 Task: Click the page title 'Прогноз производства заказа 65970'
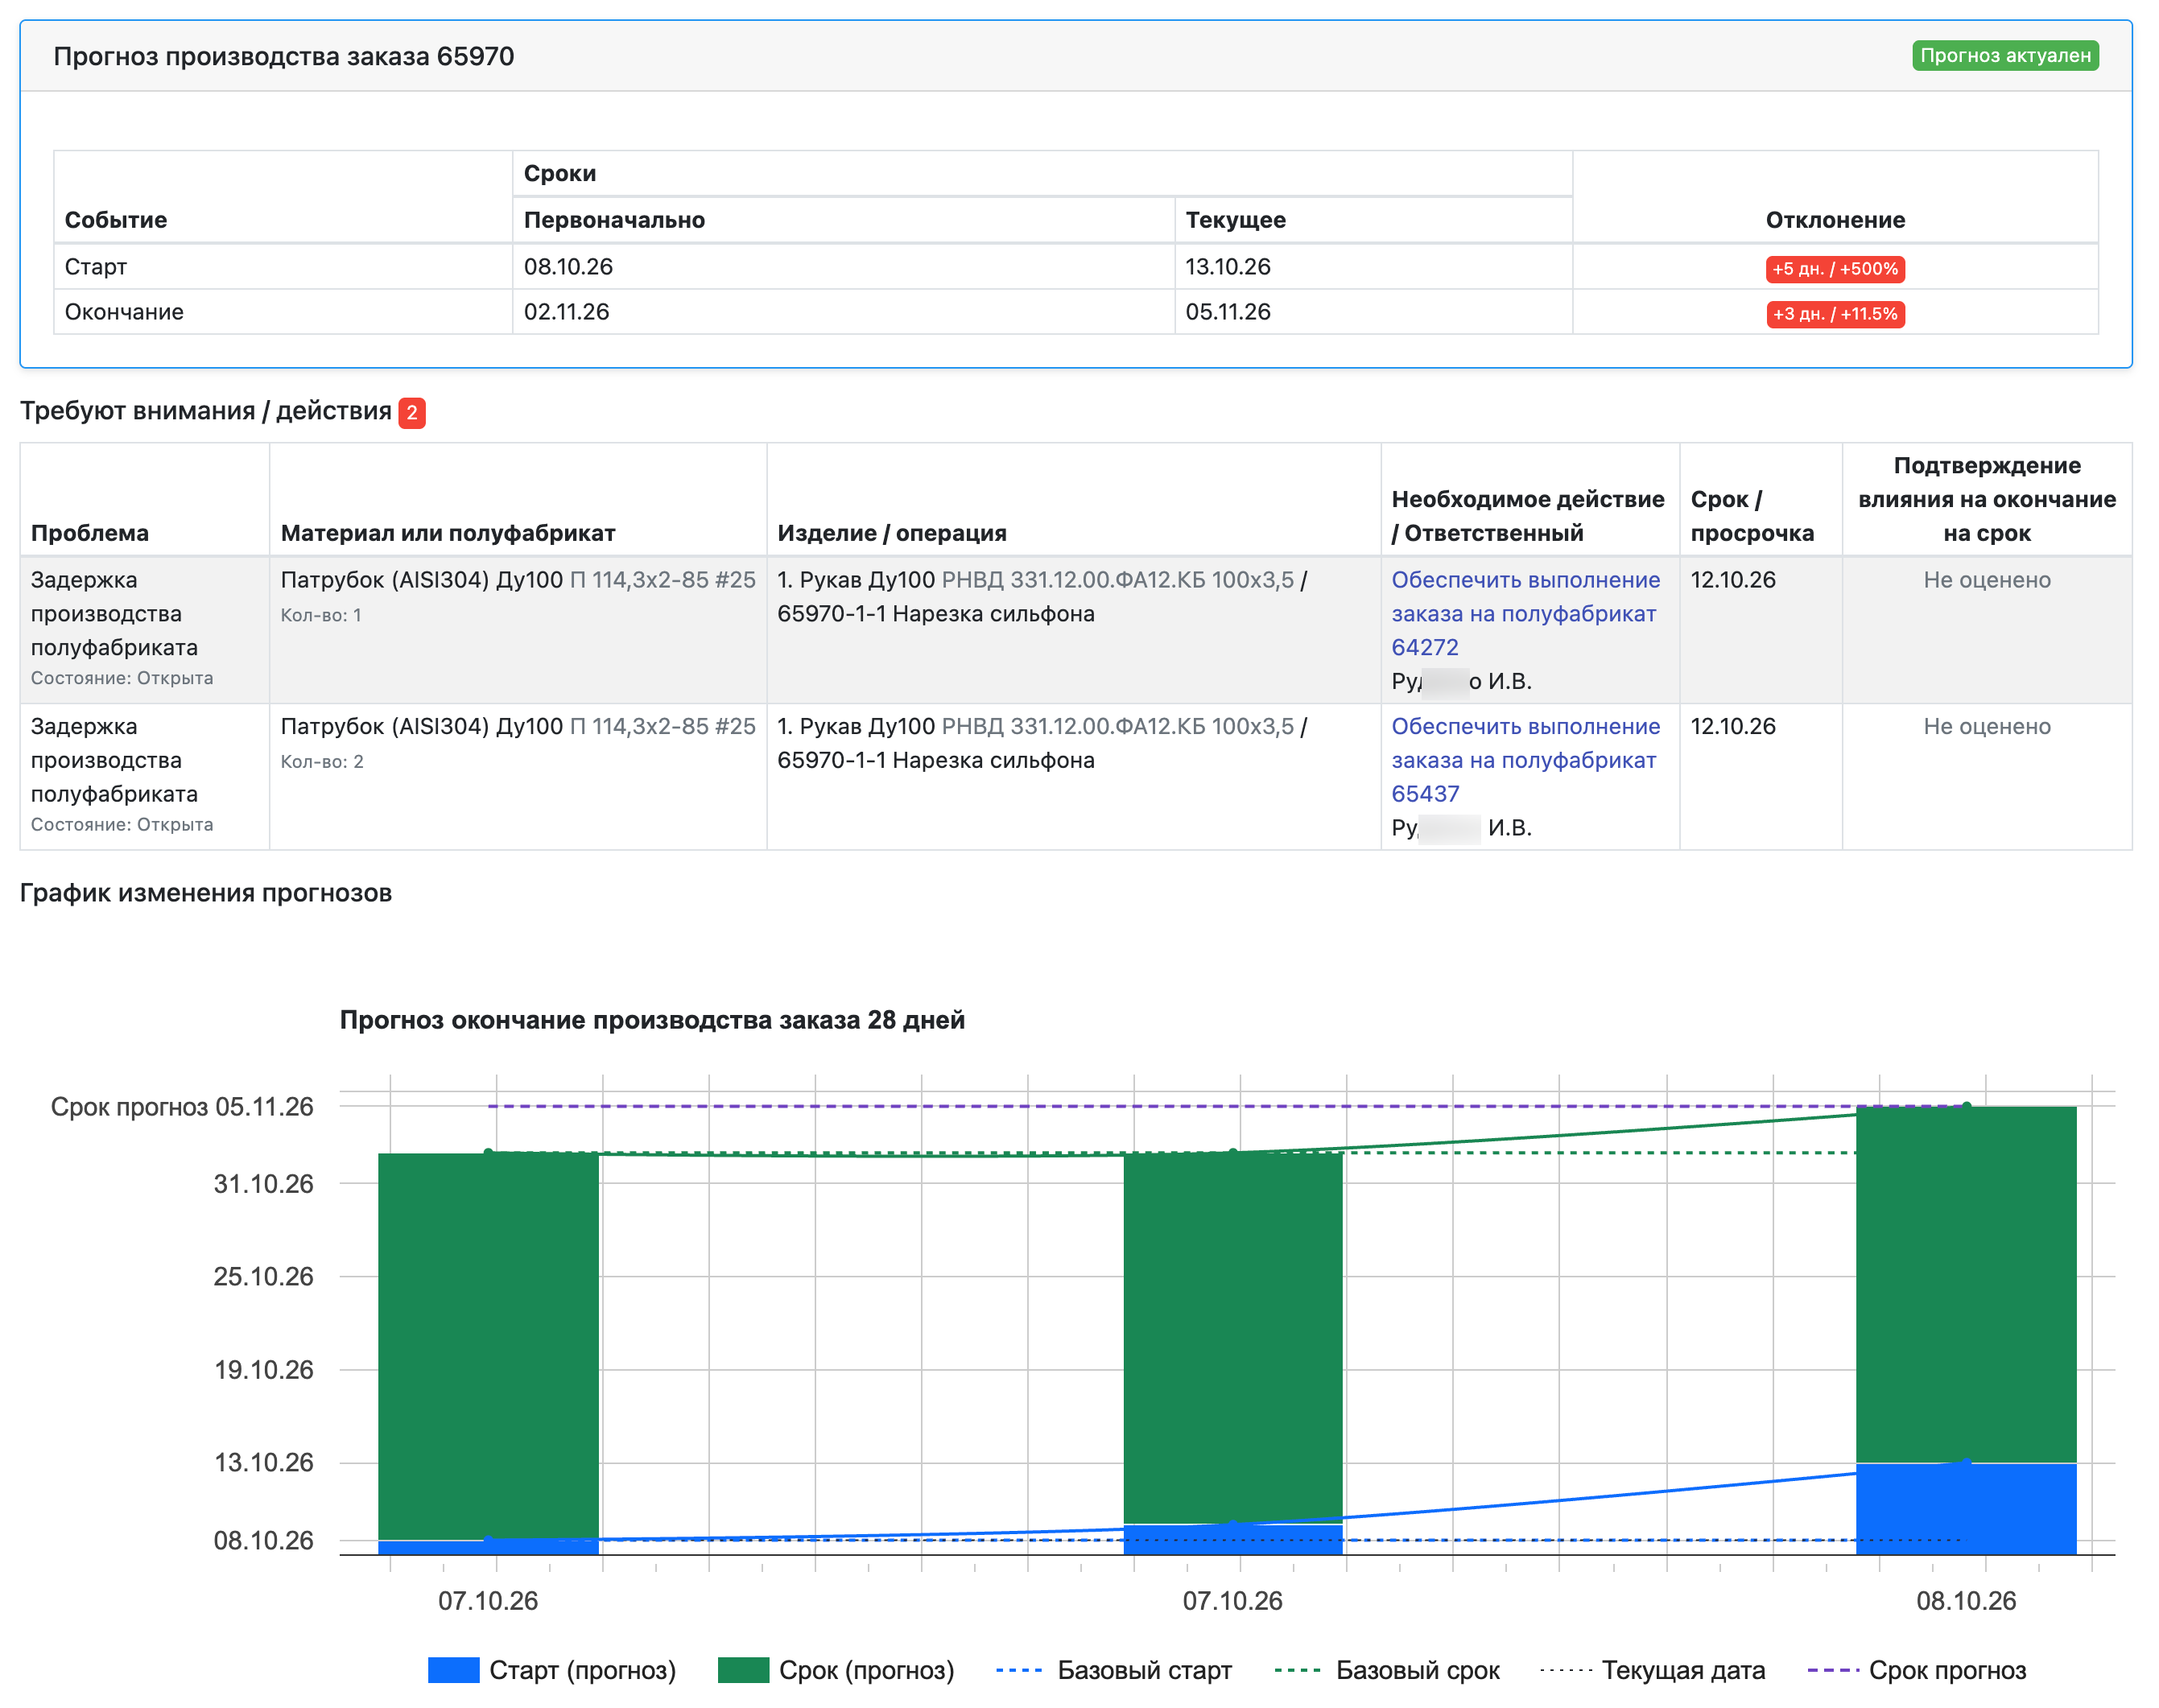pos(284,56)
